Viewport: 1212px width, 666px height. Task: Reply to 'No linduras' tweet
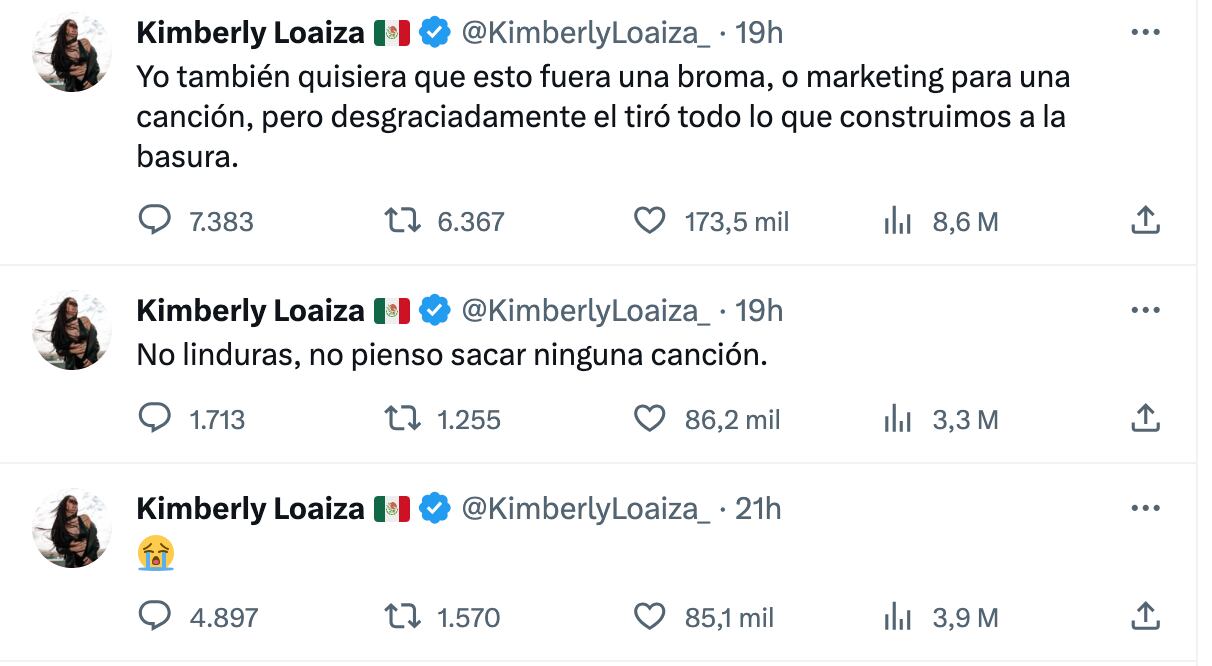[154, 418]
